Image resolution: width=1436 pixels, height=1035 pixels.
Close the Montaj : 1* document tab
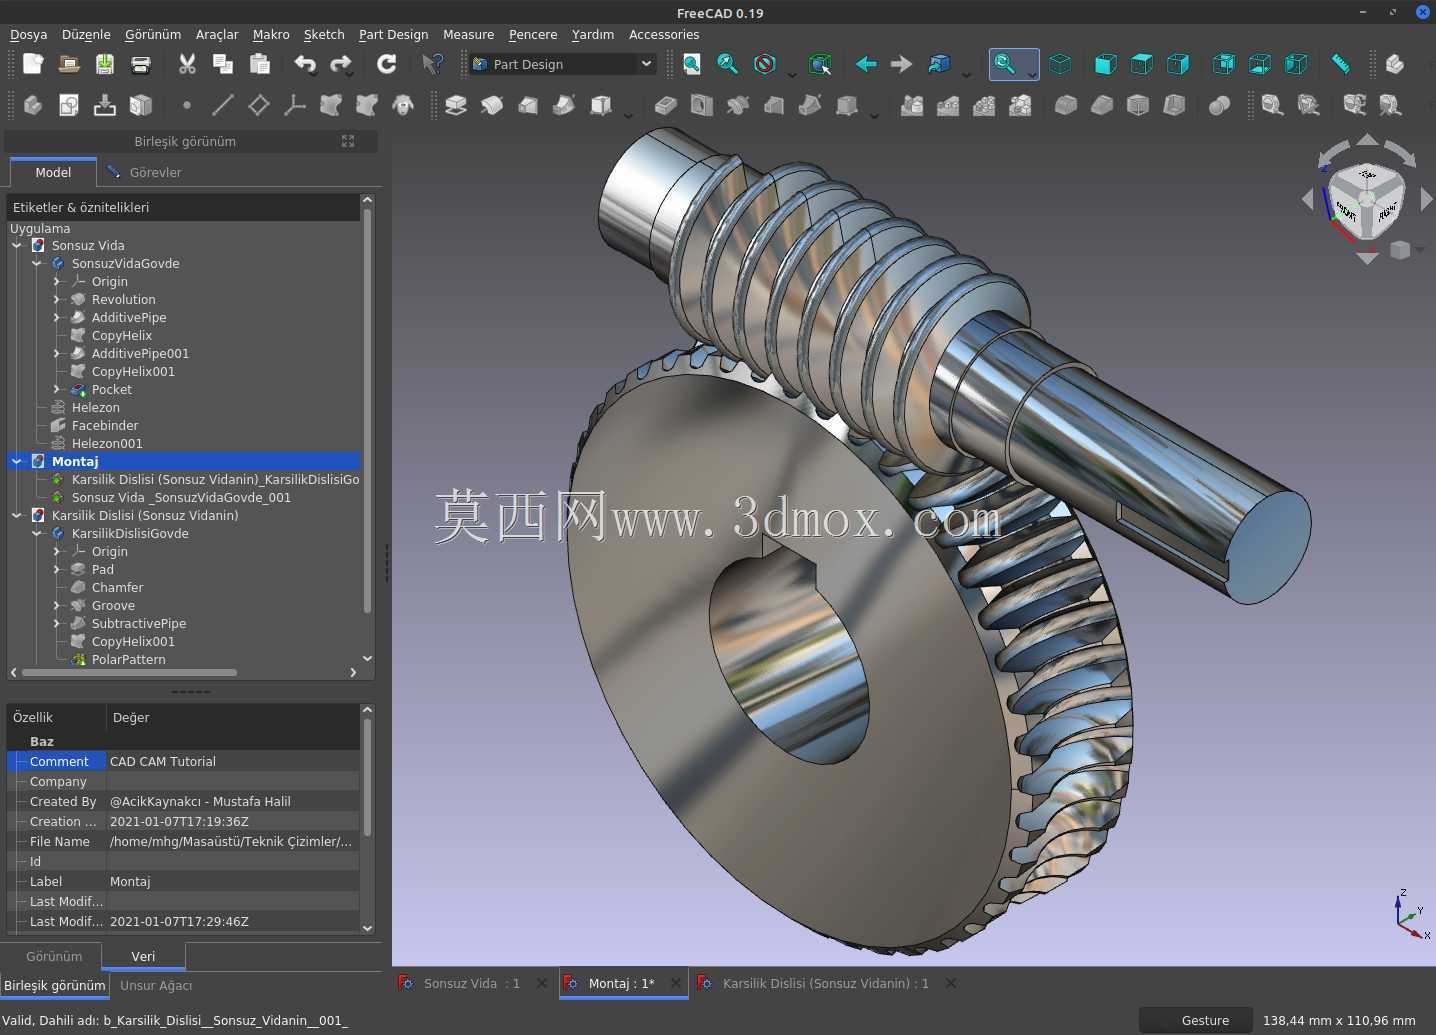coord(676,983)
